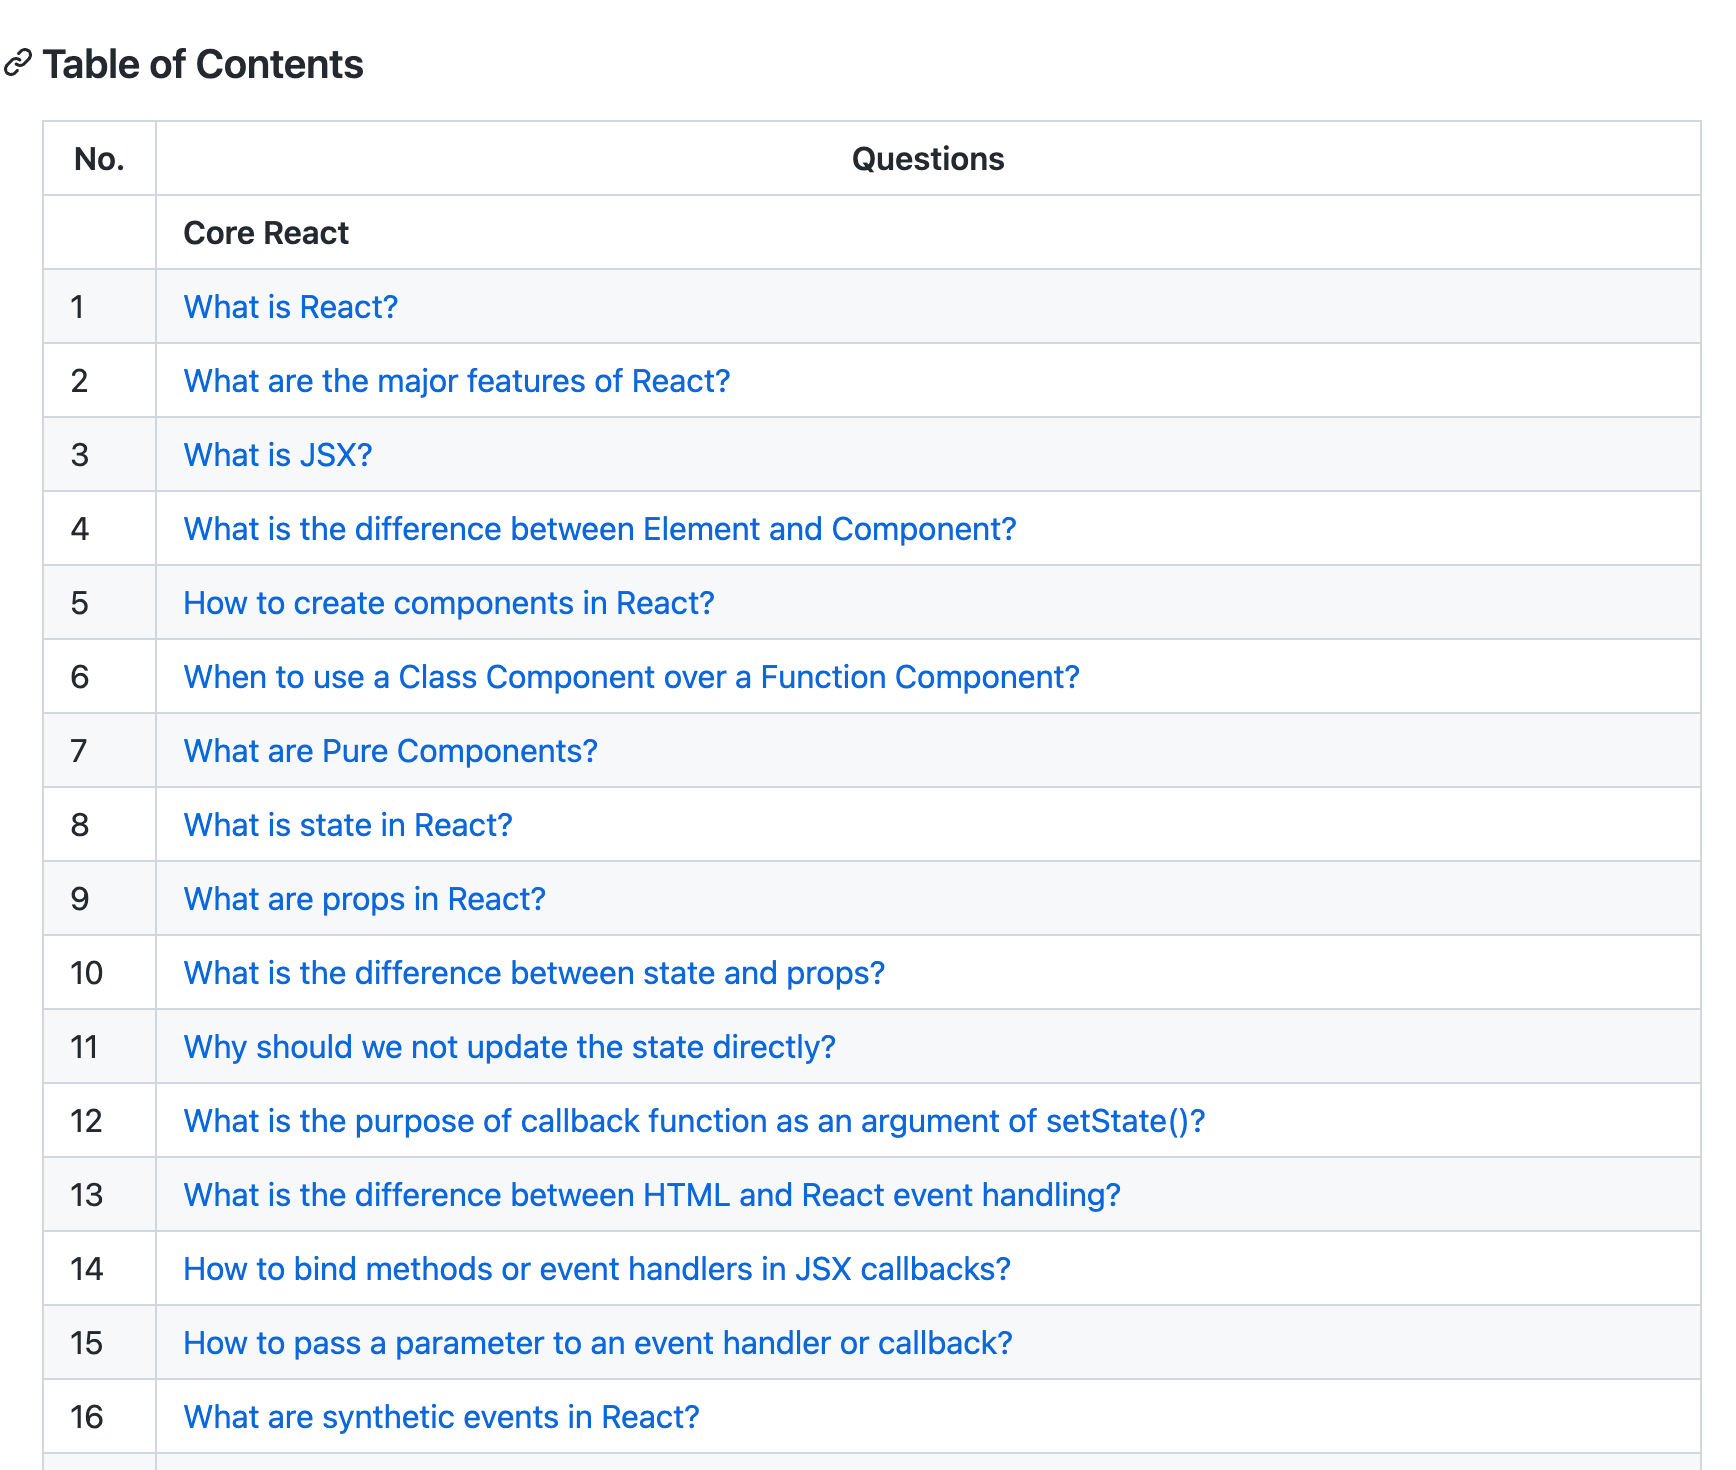Image resolution: width=1736 pixels, height=1470 pixels.
Task: Open the "What is React?" link
Action: [290, 307]
